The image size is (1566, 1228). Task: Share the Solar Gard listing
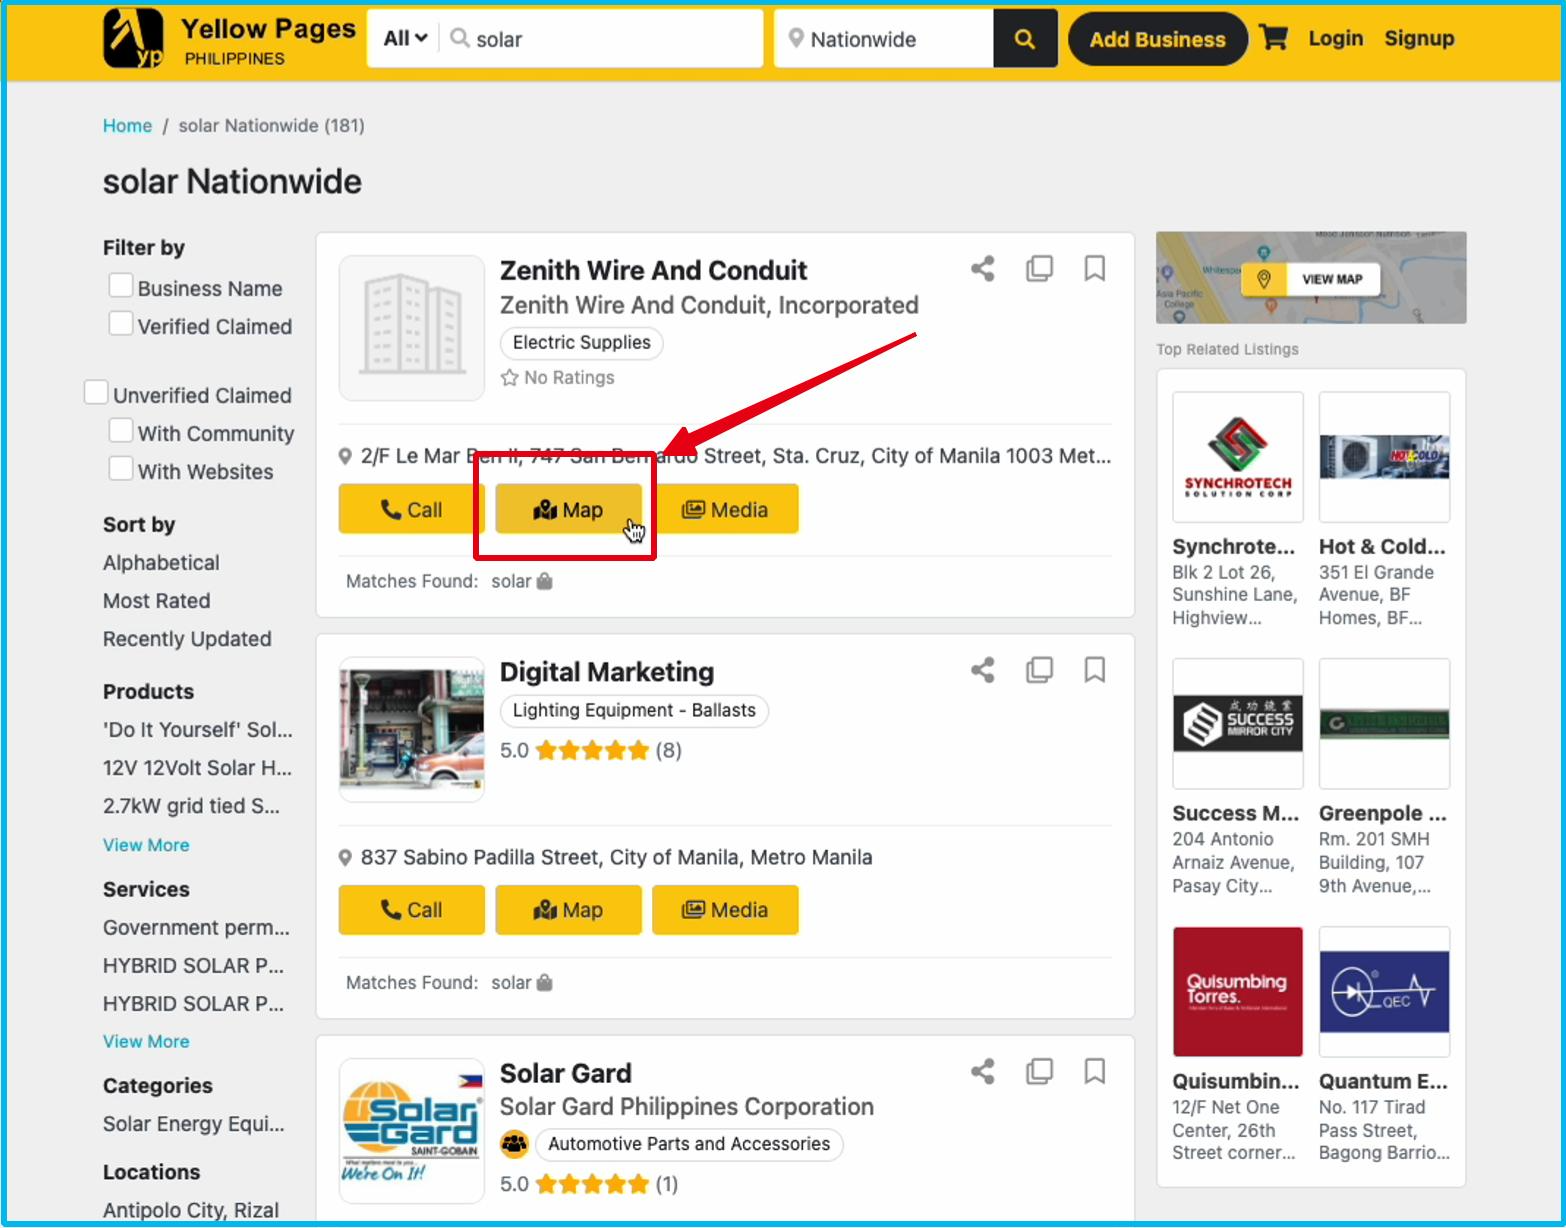(983, 1071)
